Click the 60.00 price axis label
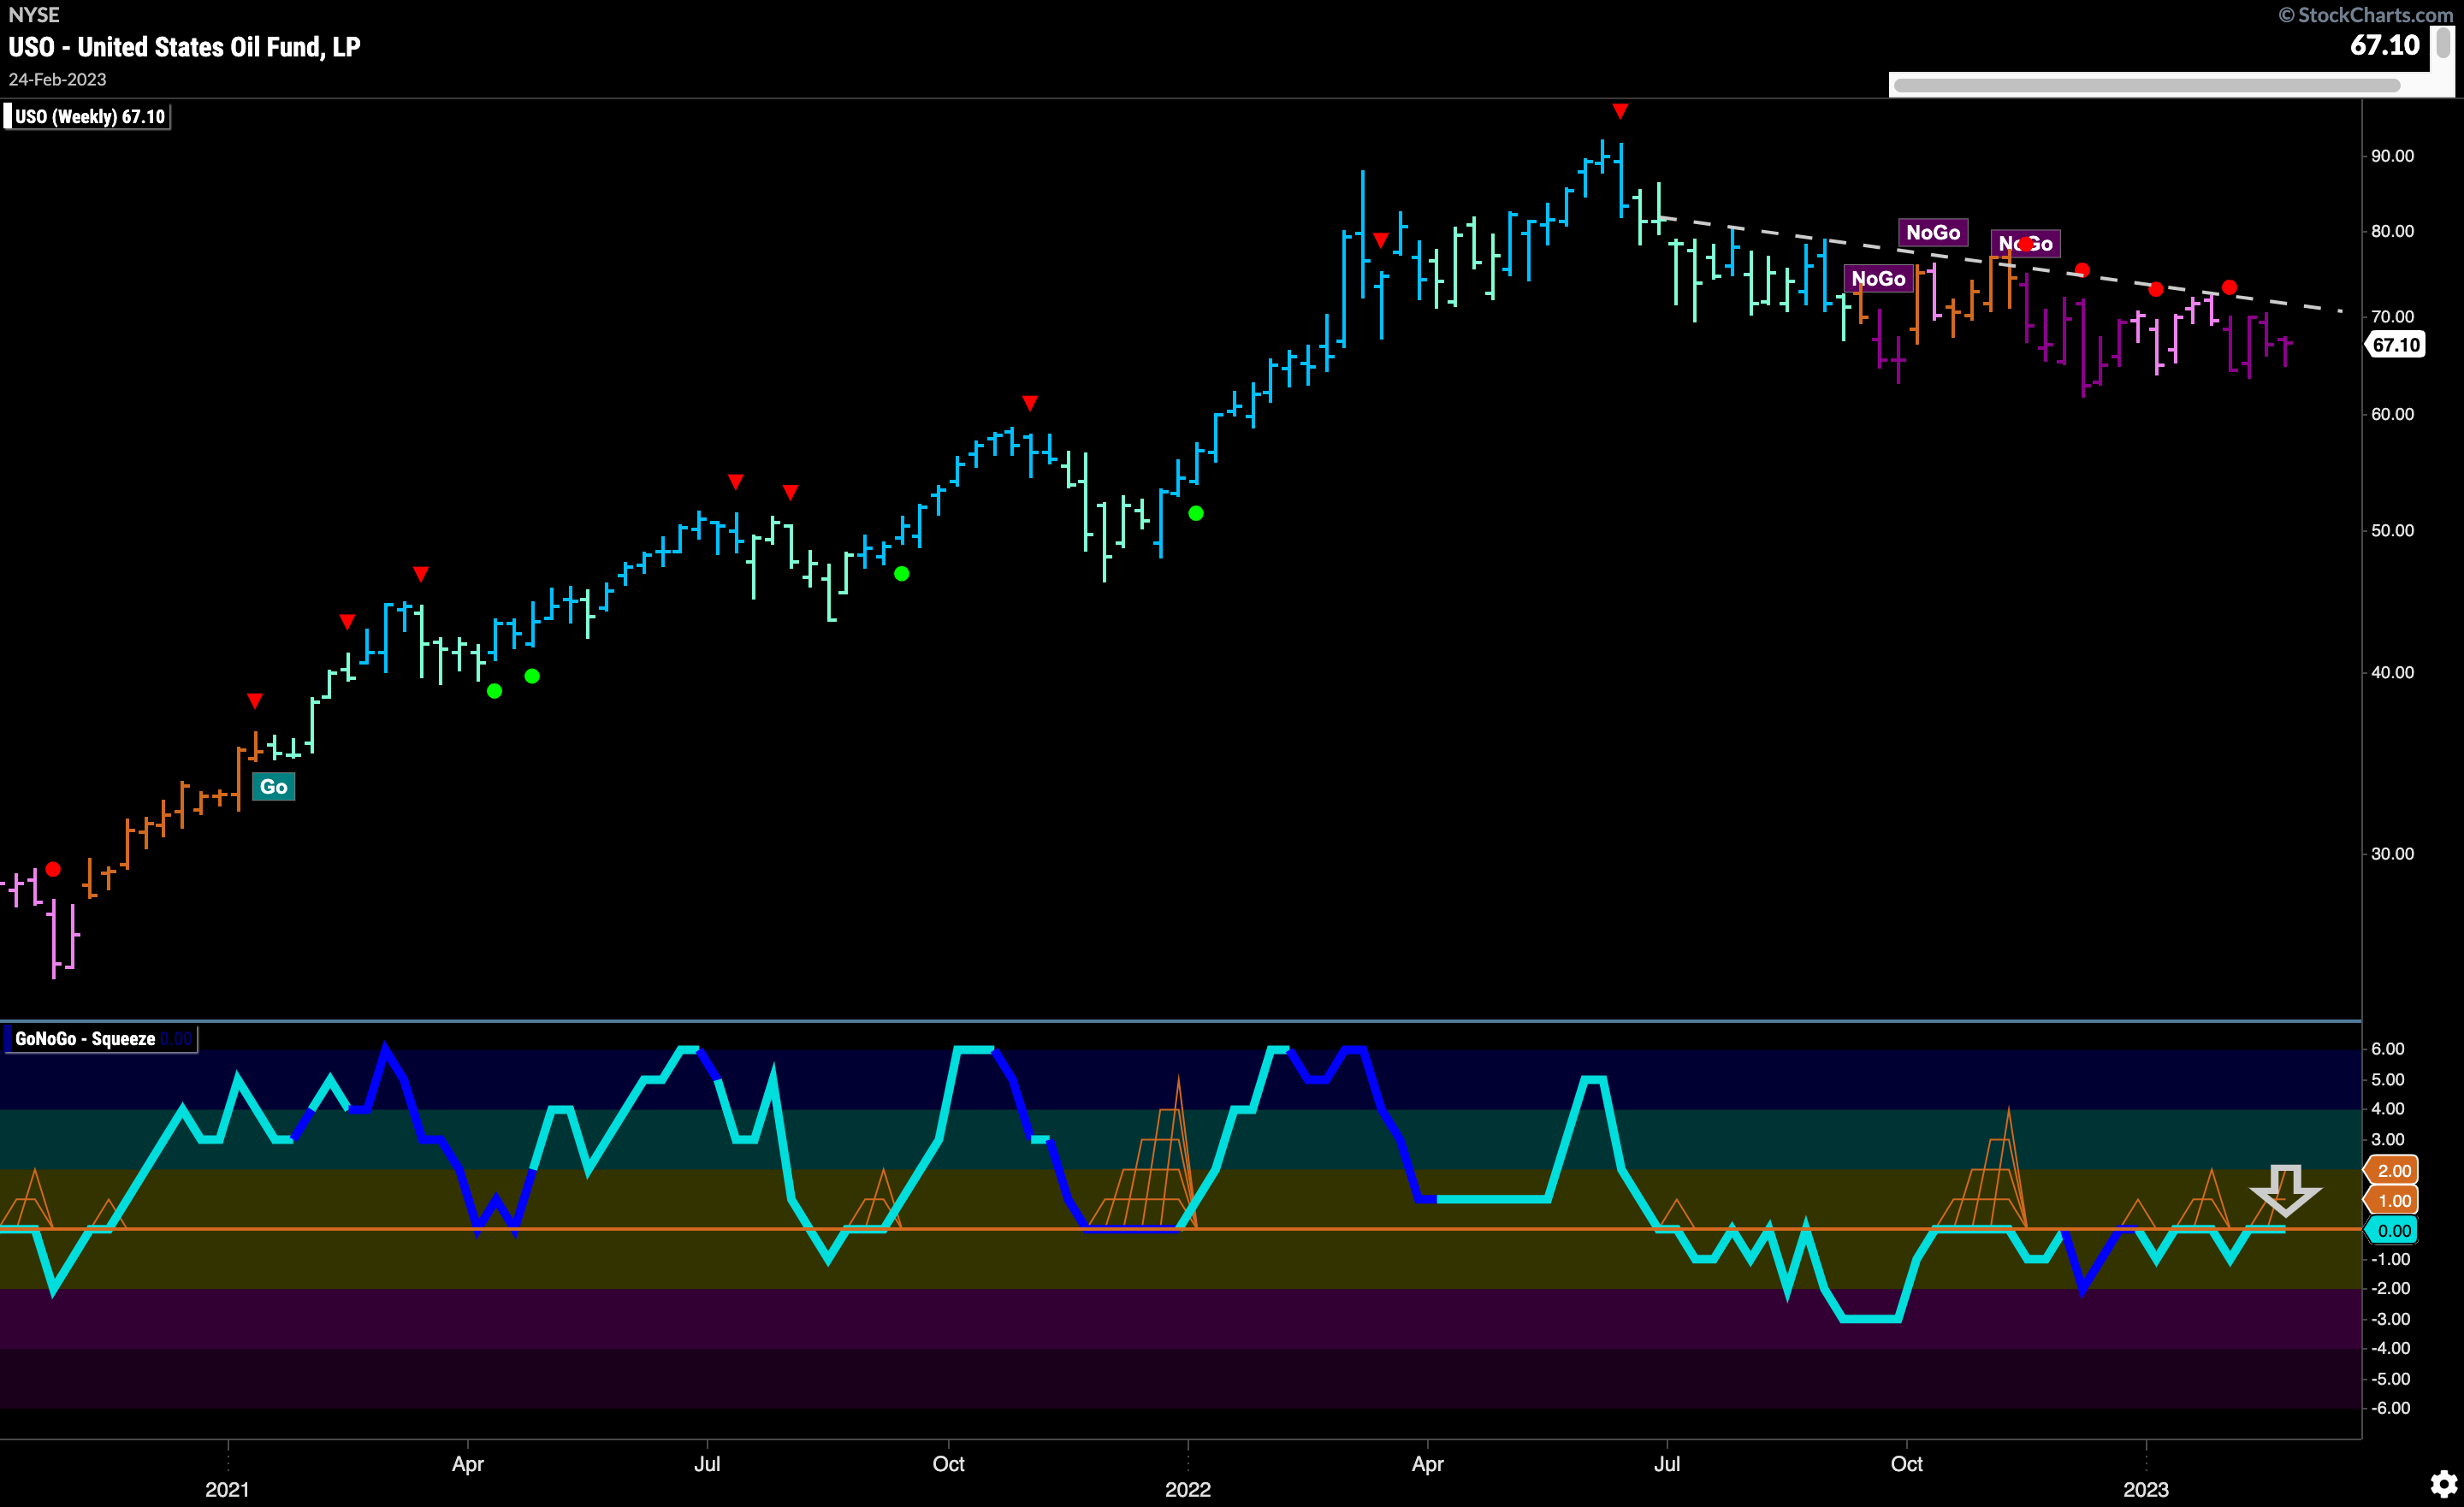 point(2392,414)
